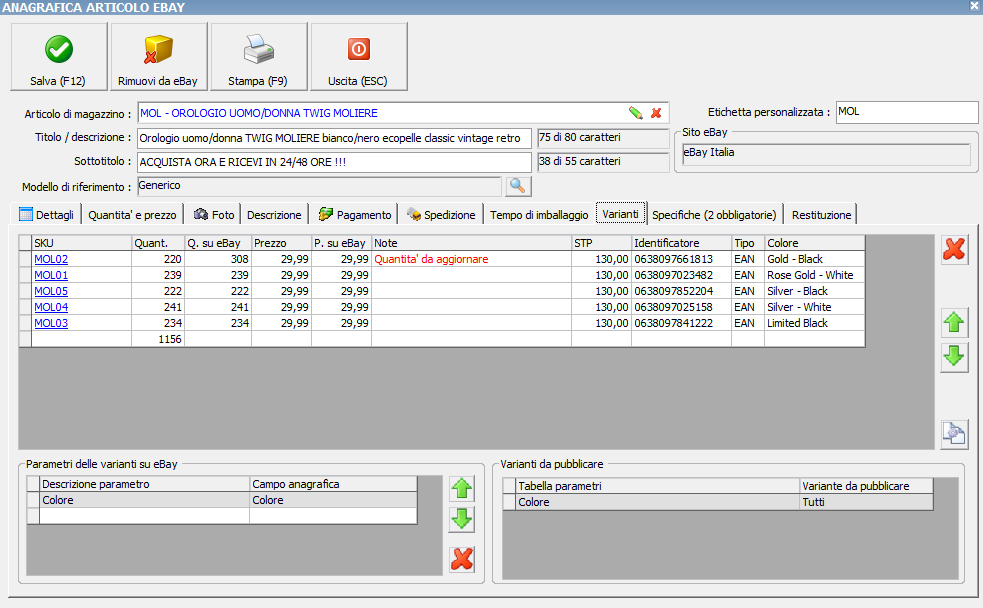
Task: Click the magnifier next to Modello di riferimento
Action: 517,186
